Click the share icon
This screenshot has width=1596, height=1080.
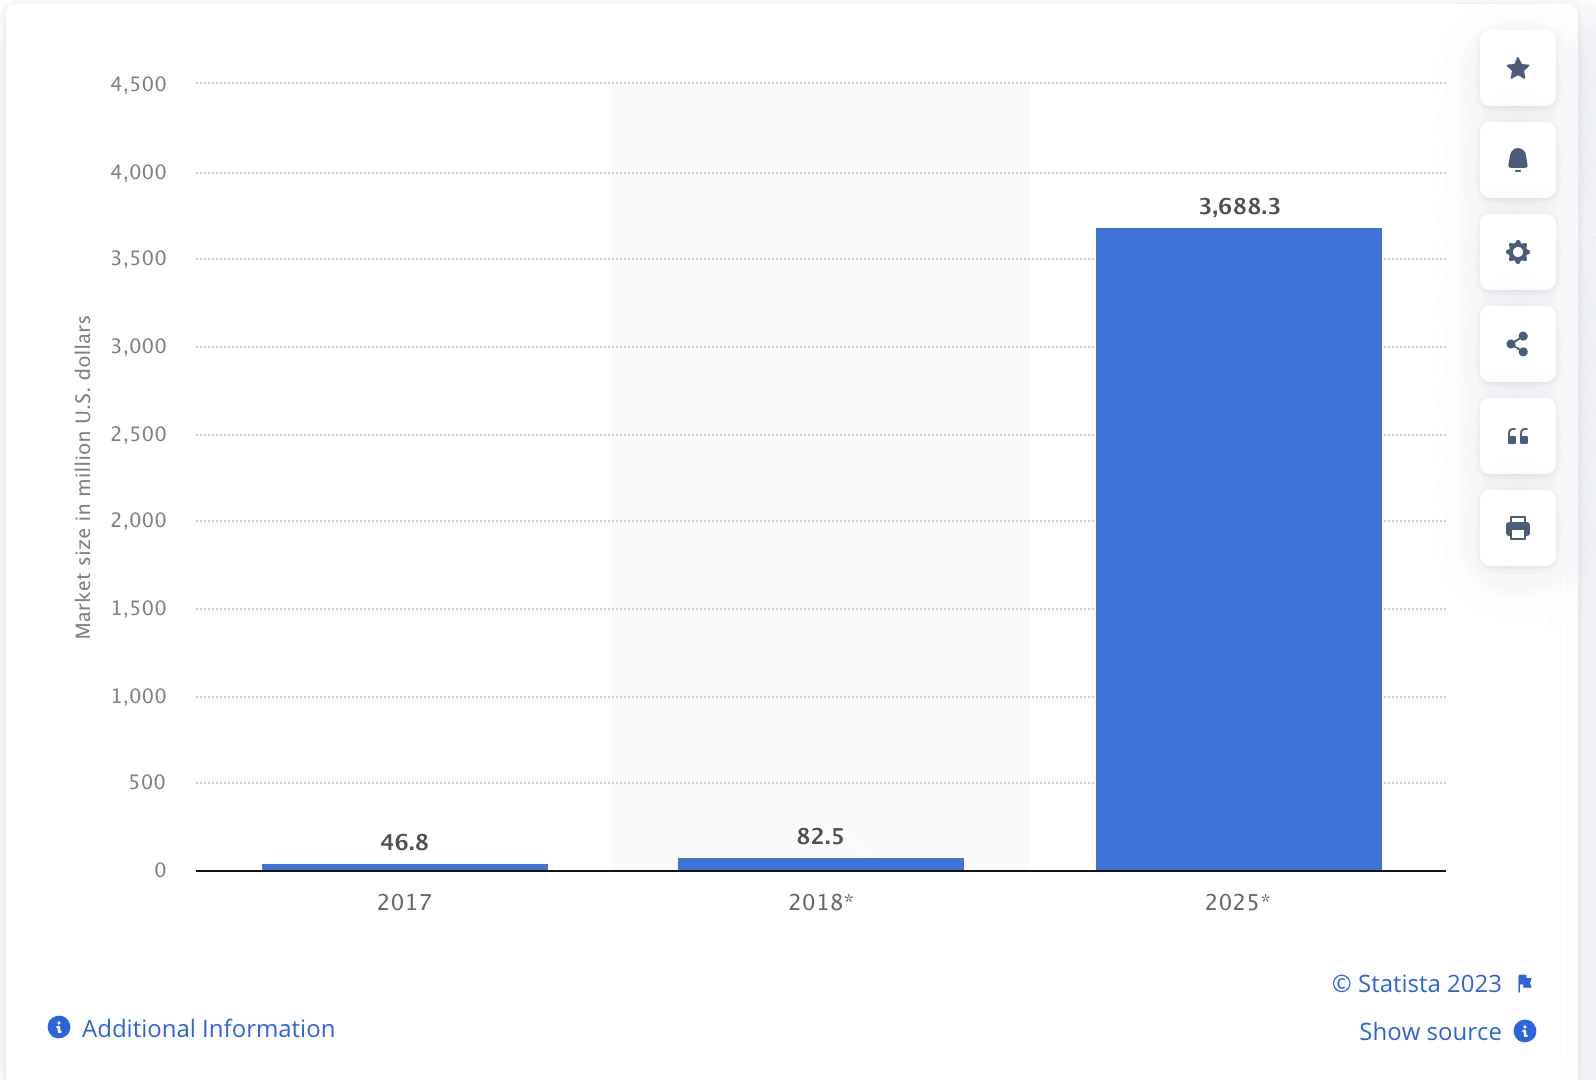[1517, 344]
